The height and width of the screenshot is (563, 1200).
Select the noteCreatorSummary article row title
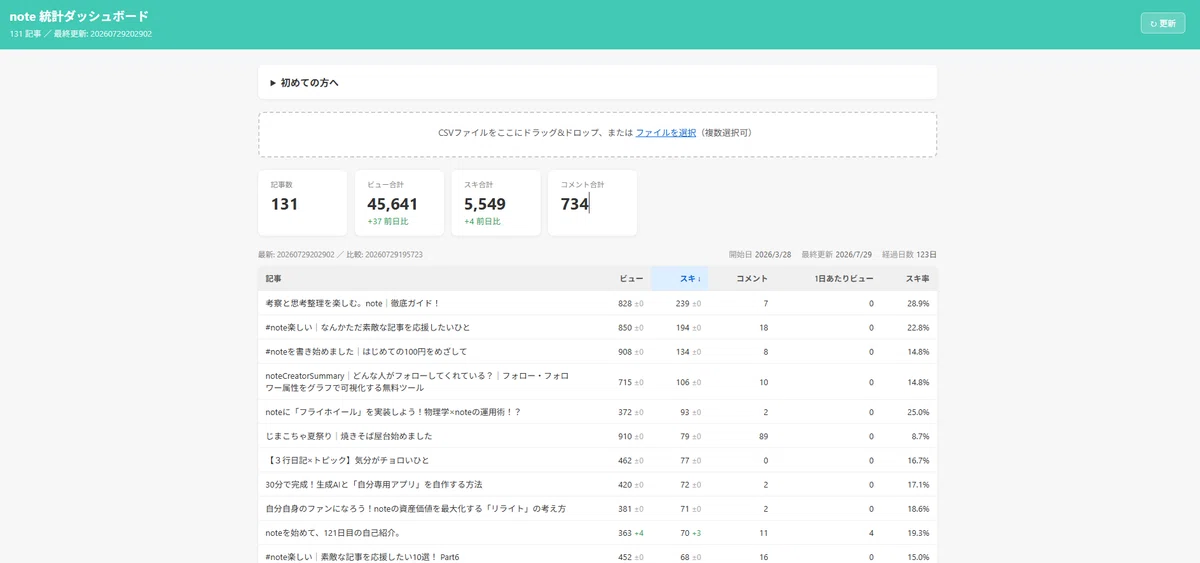pos(417,382)
